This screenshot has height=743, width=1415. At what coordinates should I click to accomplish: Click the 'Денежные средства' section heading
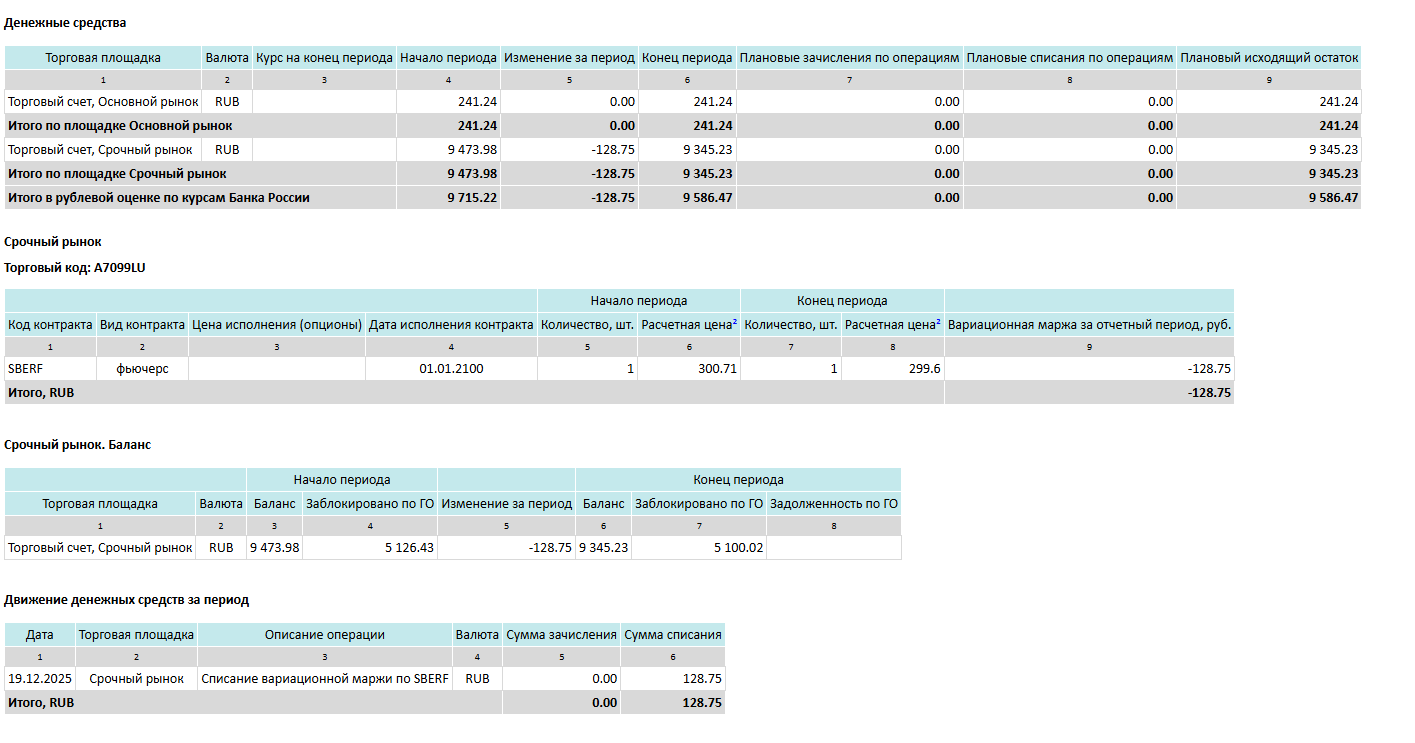point(65,22)
